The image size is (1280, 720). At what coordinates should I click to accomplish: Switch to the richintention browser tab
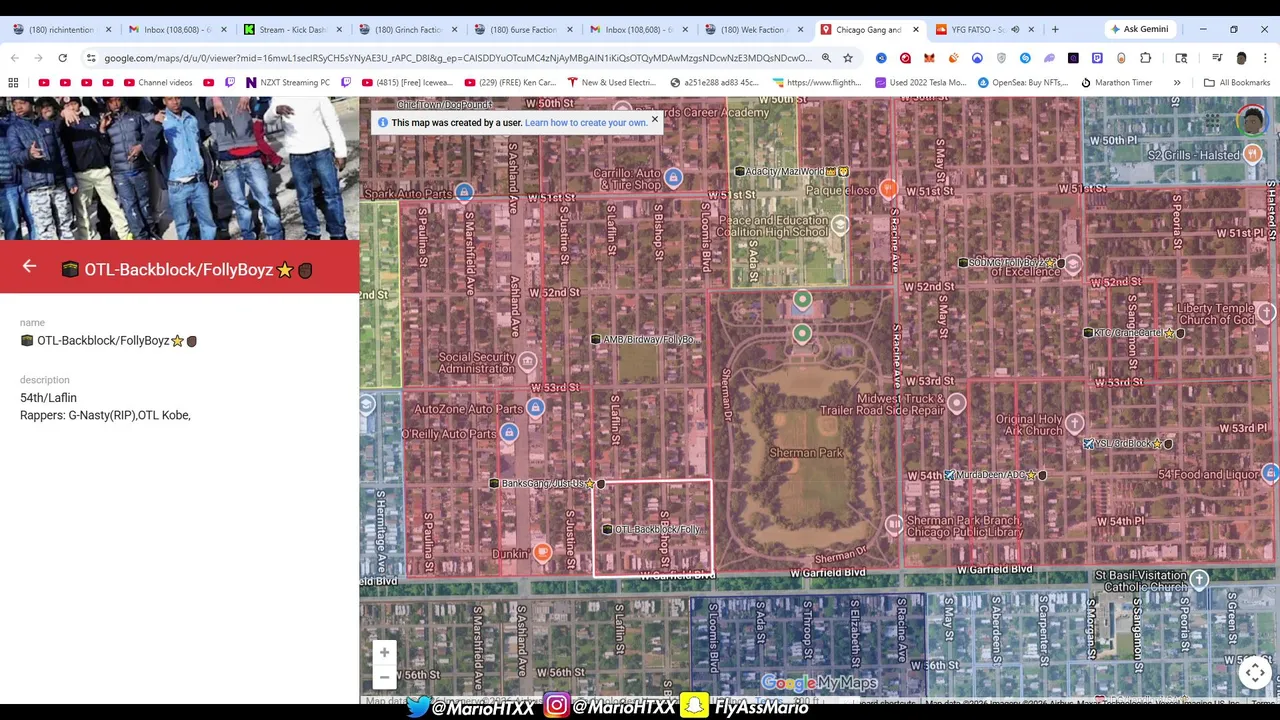click(x=61, y=30)
